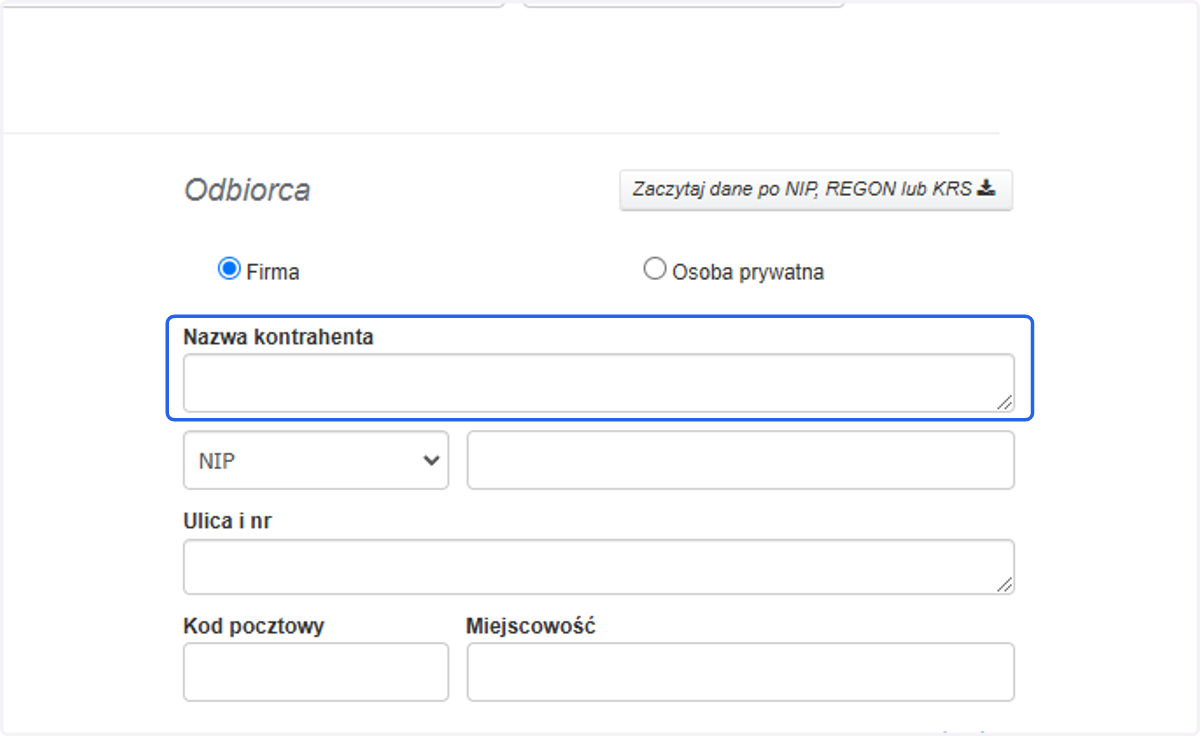This screenshot has width=1200, height=736.
Task: Click the Nazwa kontrahenta label
Action: pos(278,337)
